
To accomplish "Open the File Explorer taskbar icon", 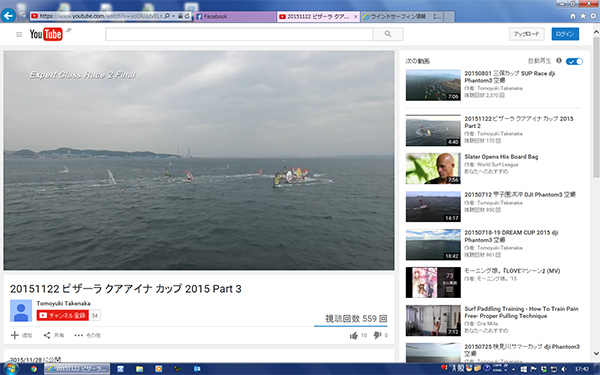I will [139, 369].
